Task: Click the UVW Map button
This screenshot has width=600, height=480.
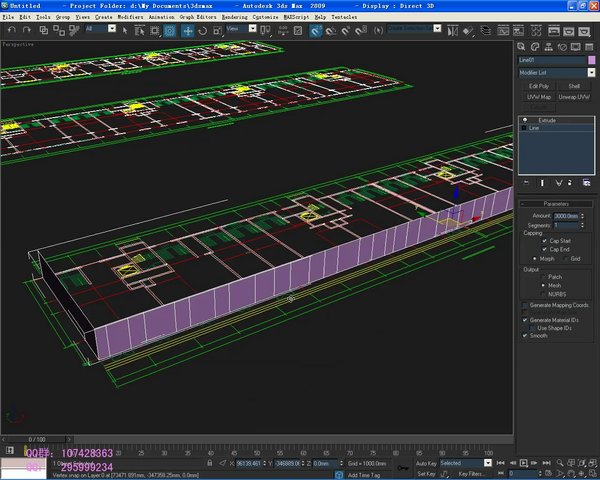Action: [x=539, y=97]
